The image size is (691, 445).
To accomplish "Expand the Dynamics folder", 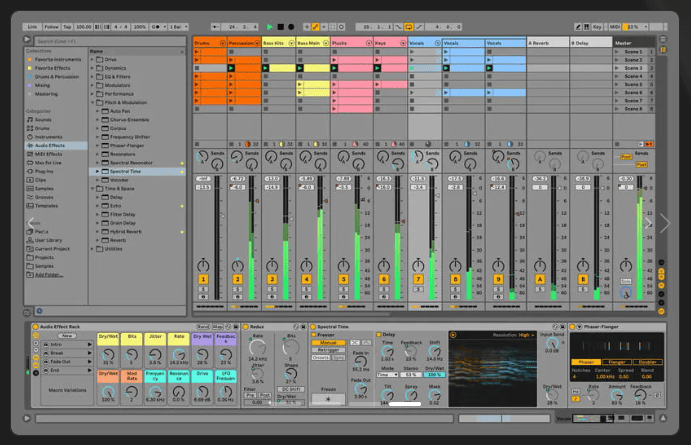I will (x=92, y=68).
